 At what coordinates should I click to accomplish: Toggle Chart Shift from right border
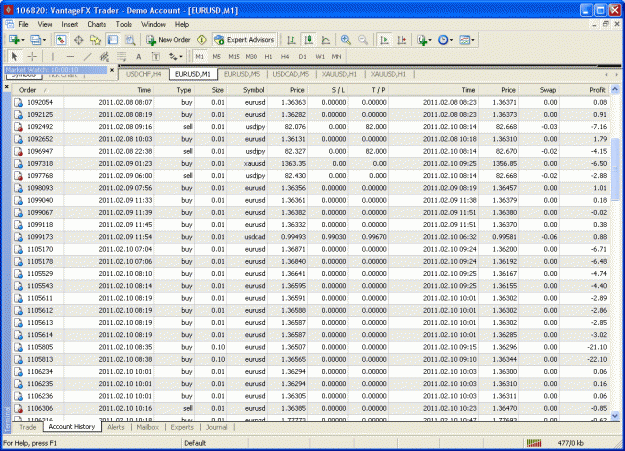(x=401, y=40)
